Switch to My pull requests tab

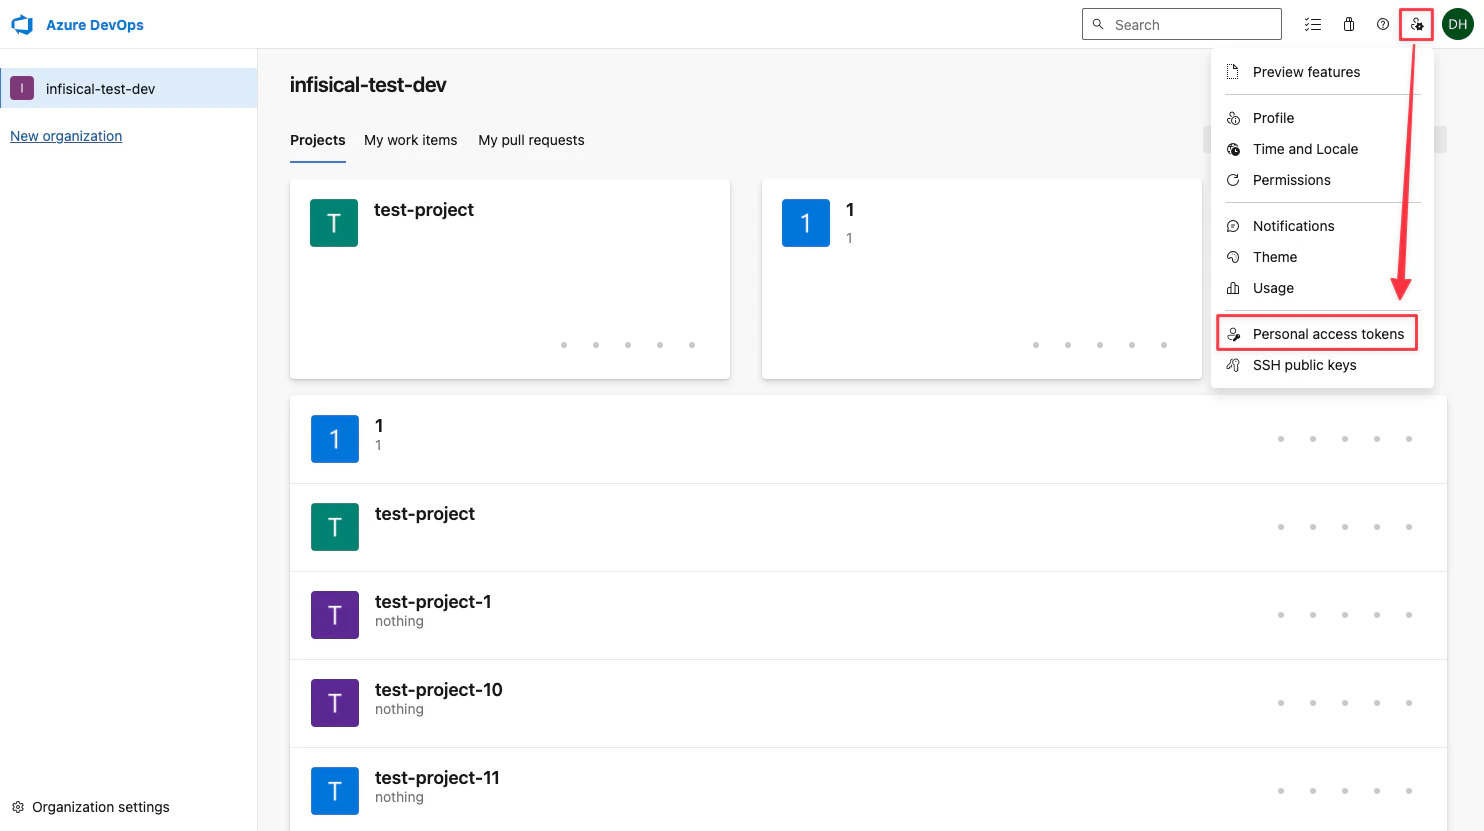click(x=531, y=140)
